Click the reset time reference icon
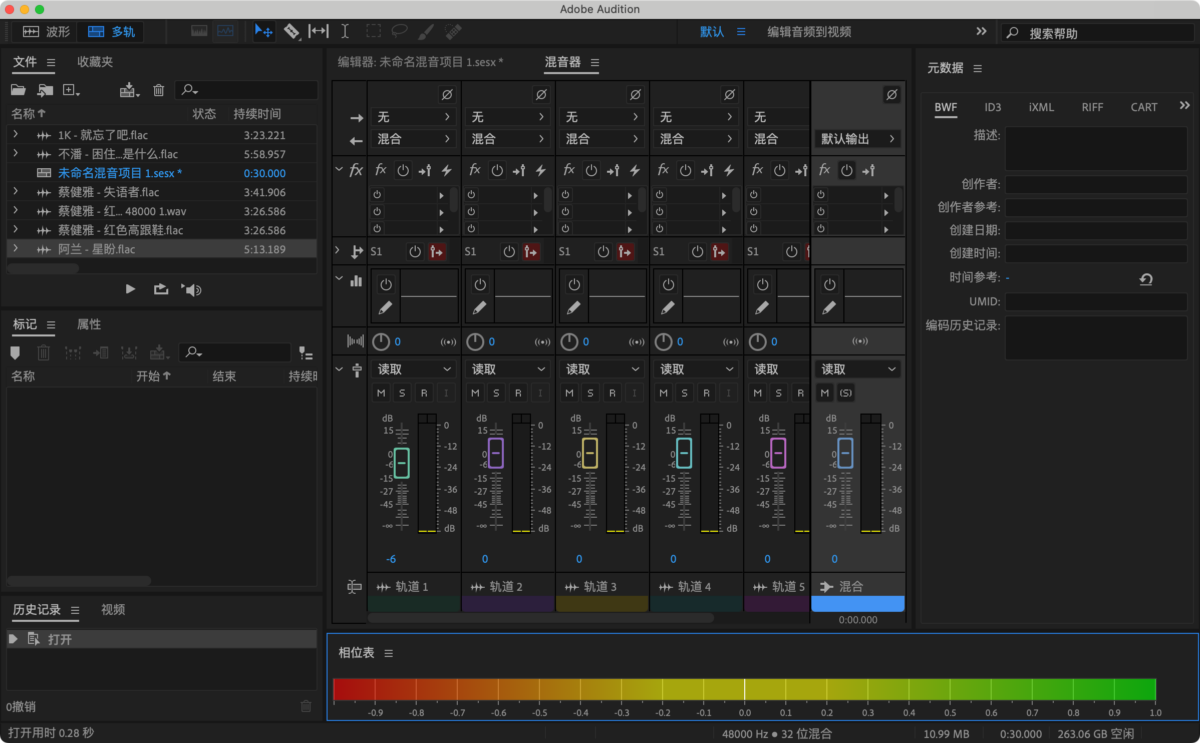 (1146, 279)
